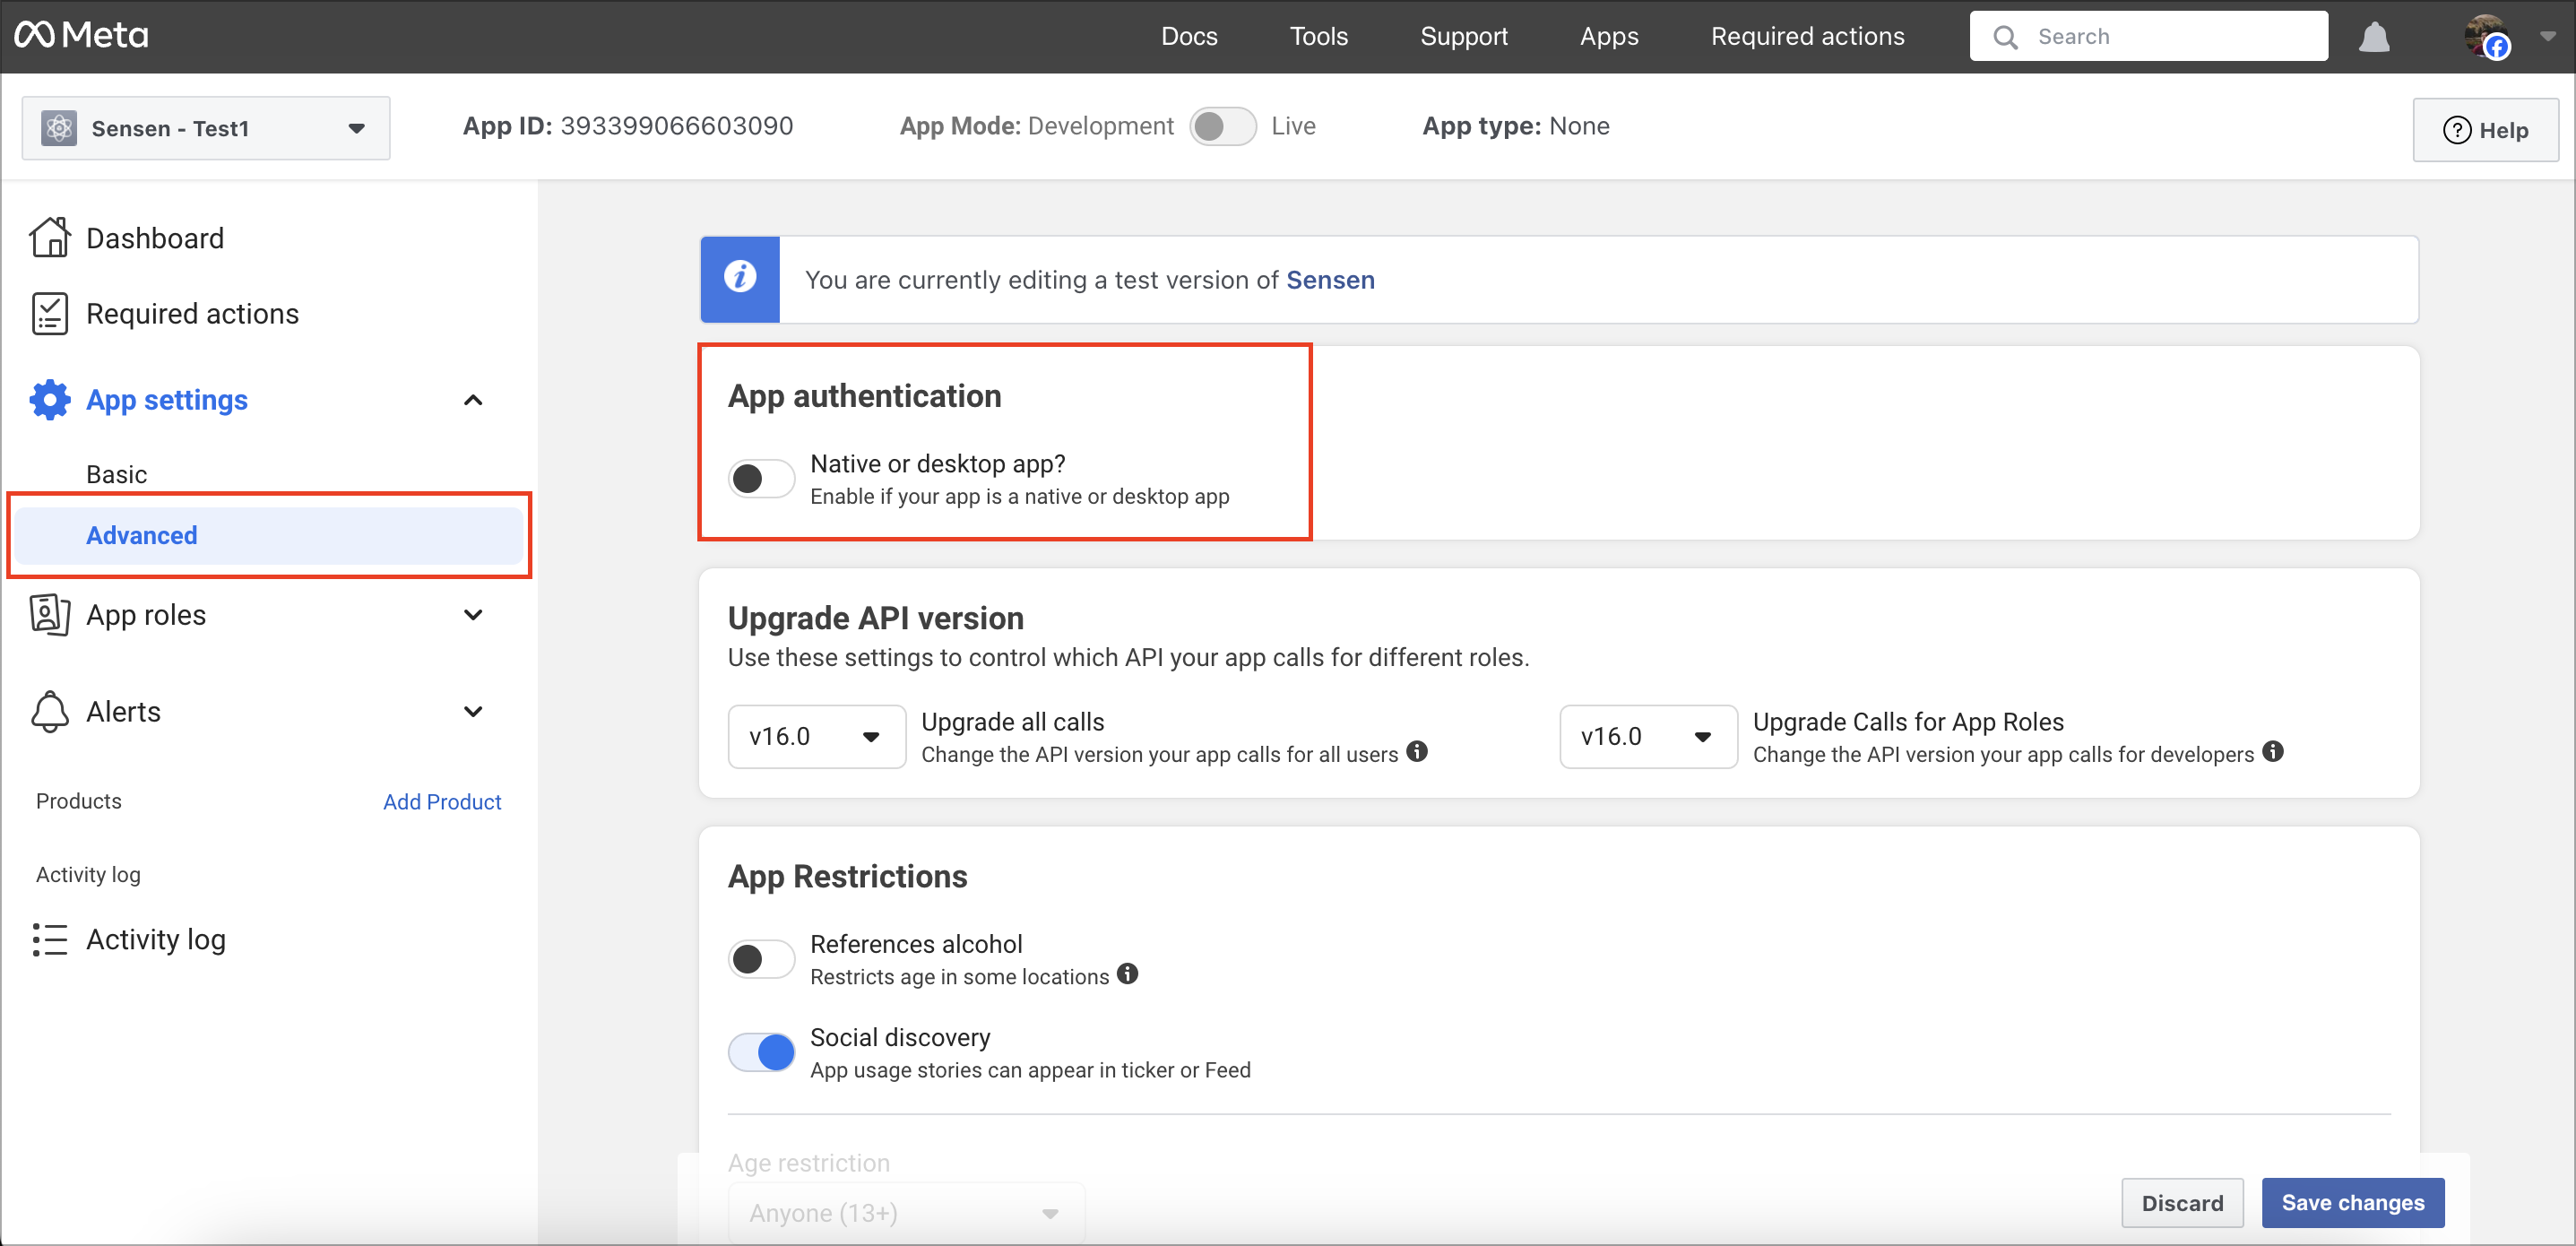Disable Social discovery toggle
This screenshot has height=1246, width=2576.
click(x=761, y=1052)
